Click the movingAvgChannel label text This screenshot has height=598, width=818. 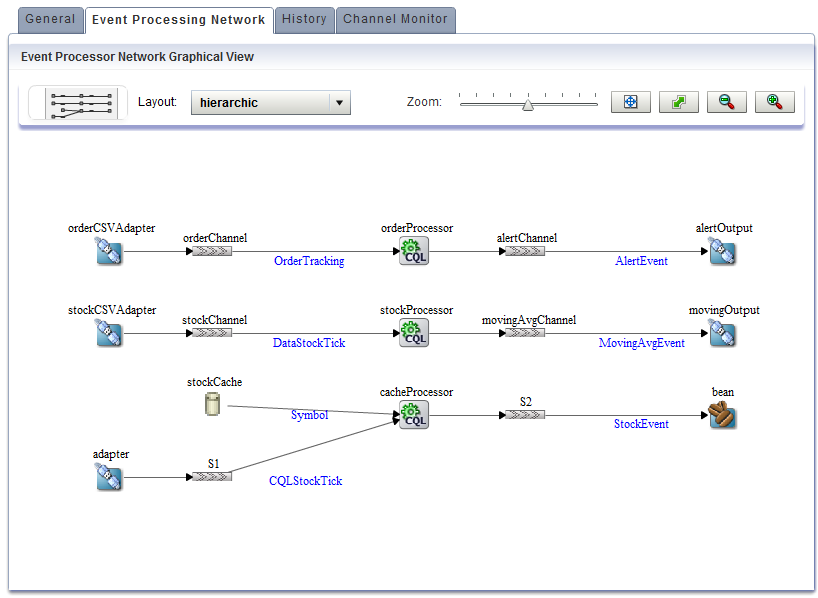point(529,320)
